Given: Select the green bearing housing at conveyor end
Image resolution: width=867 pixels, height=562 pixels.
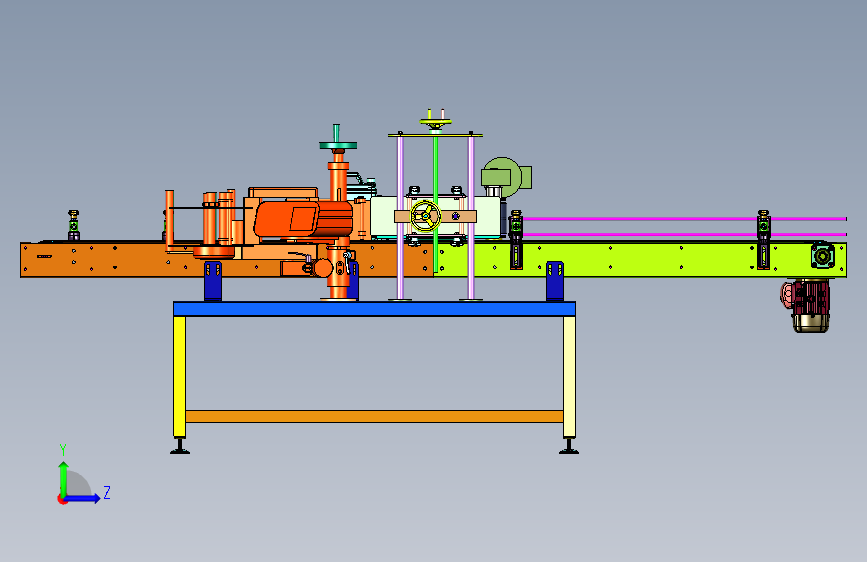Looking at the screenshot, I should [x=822, y=255].
